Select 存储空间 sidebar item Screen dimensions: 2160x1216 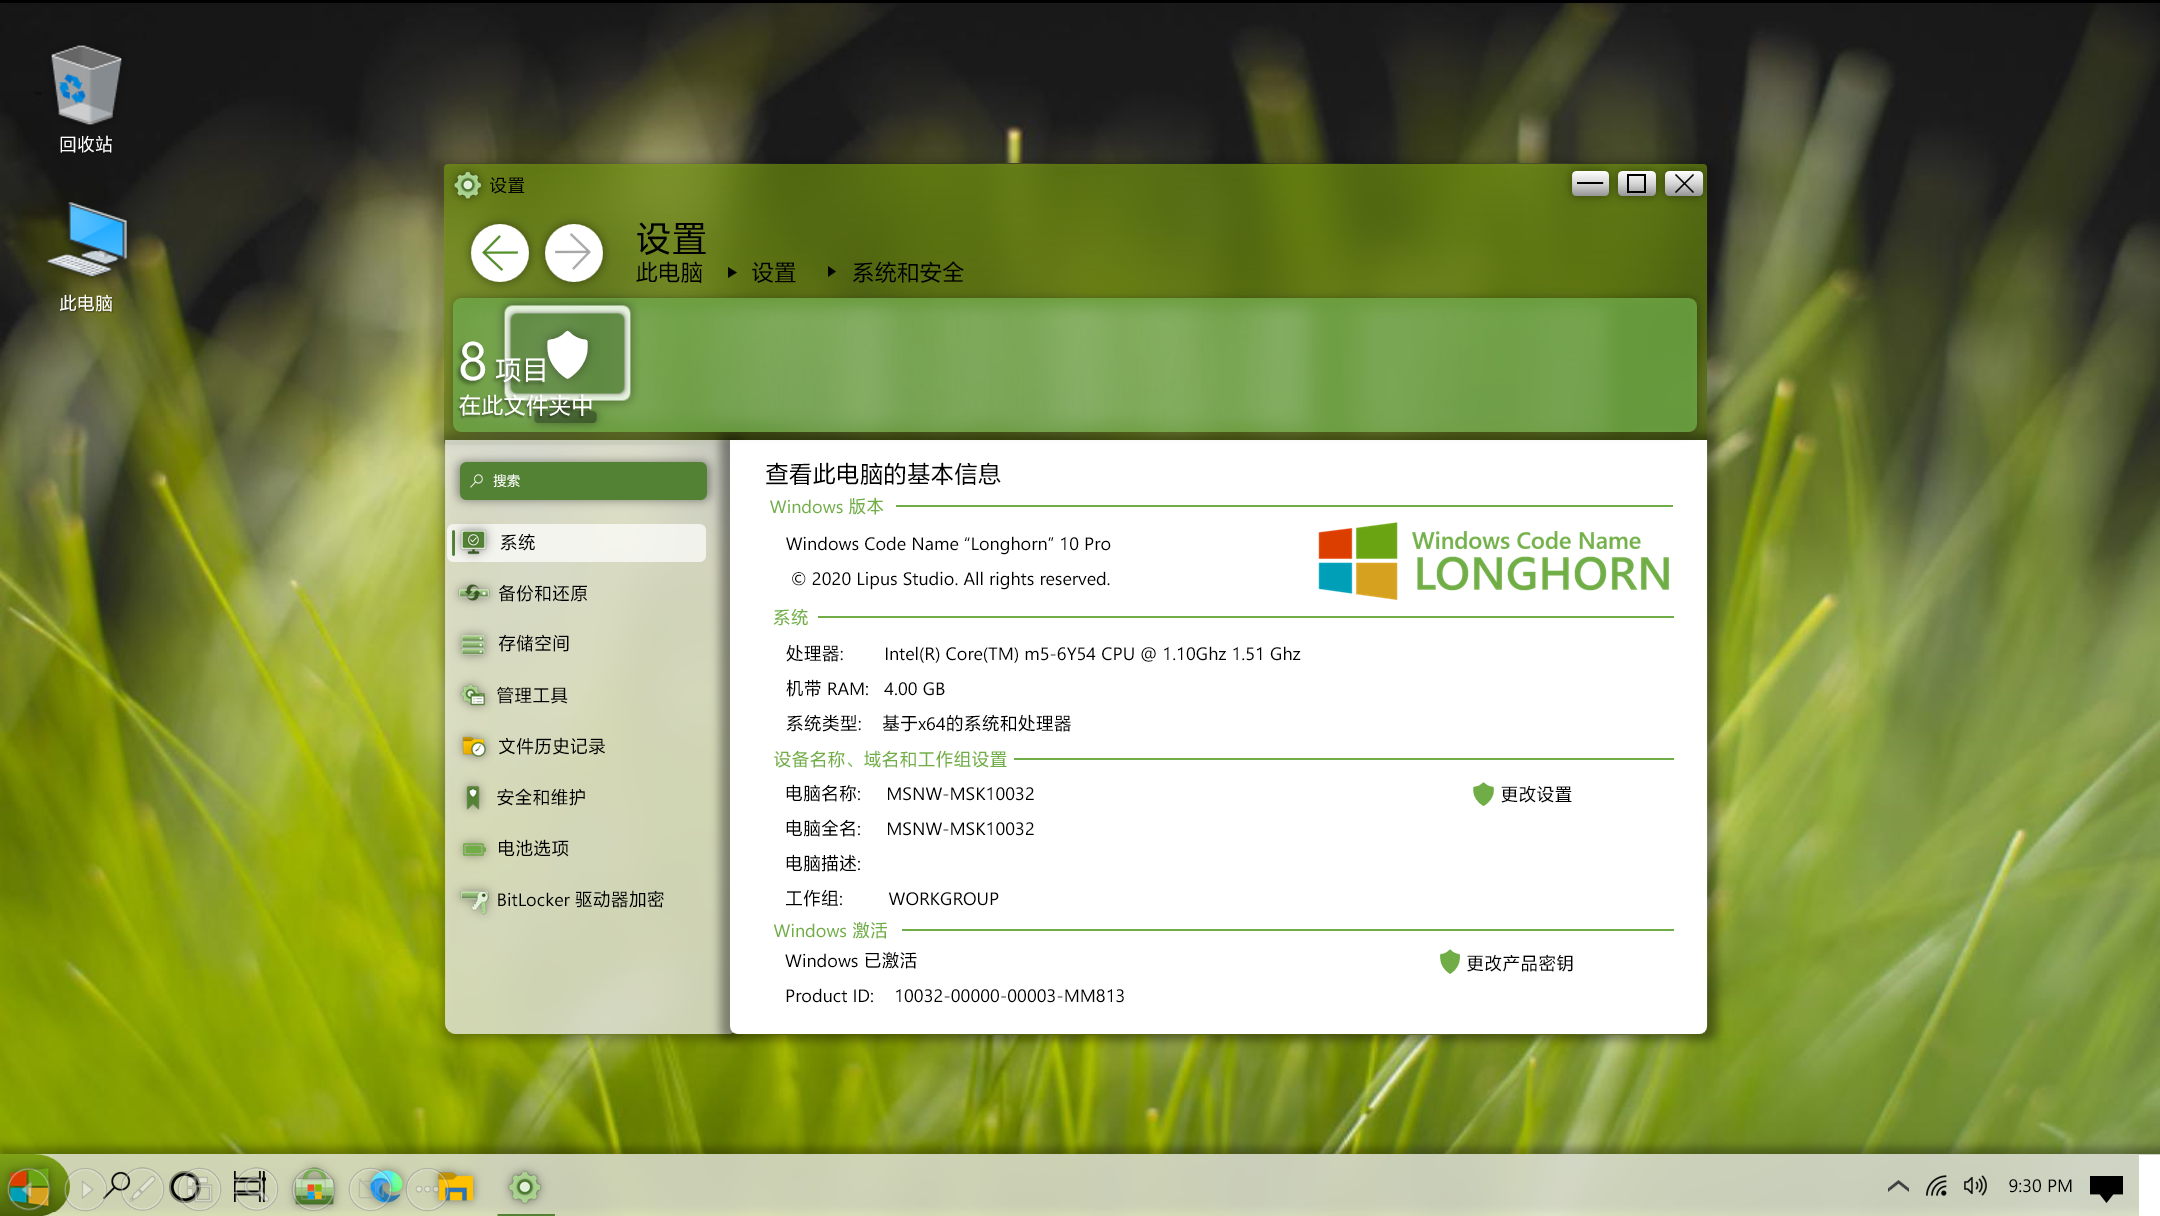pos(533,643)
